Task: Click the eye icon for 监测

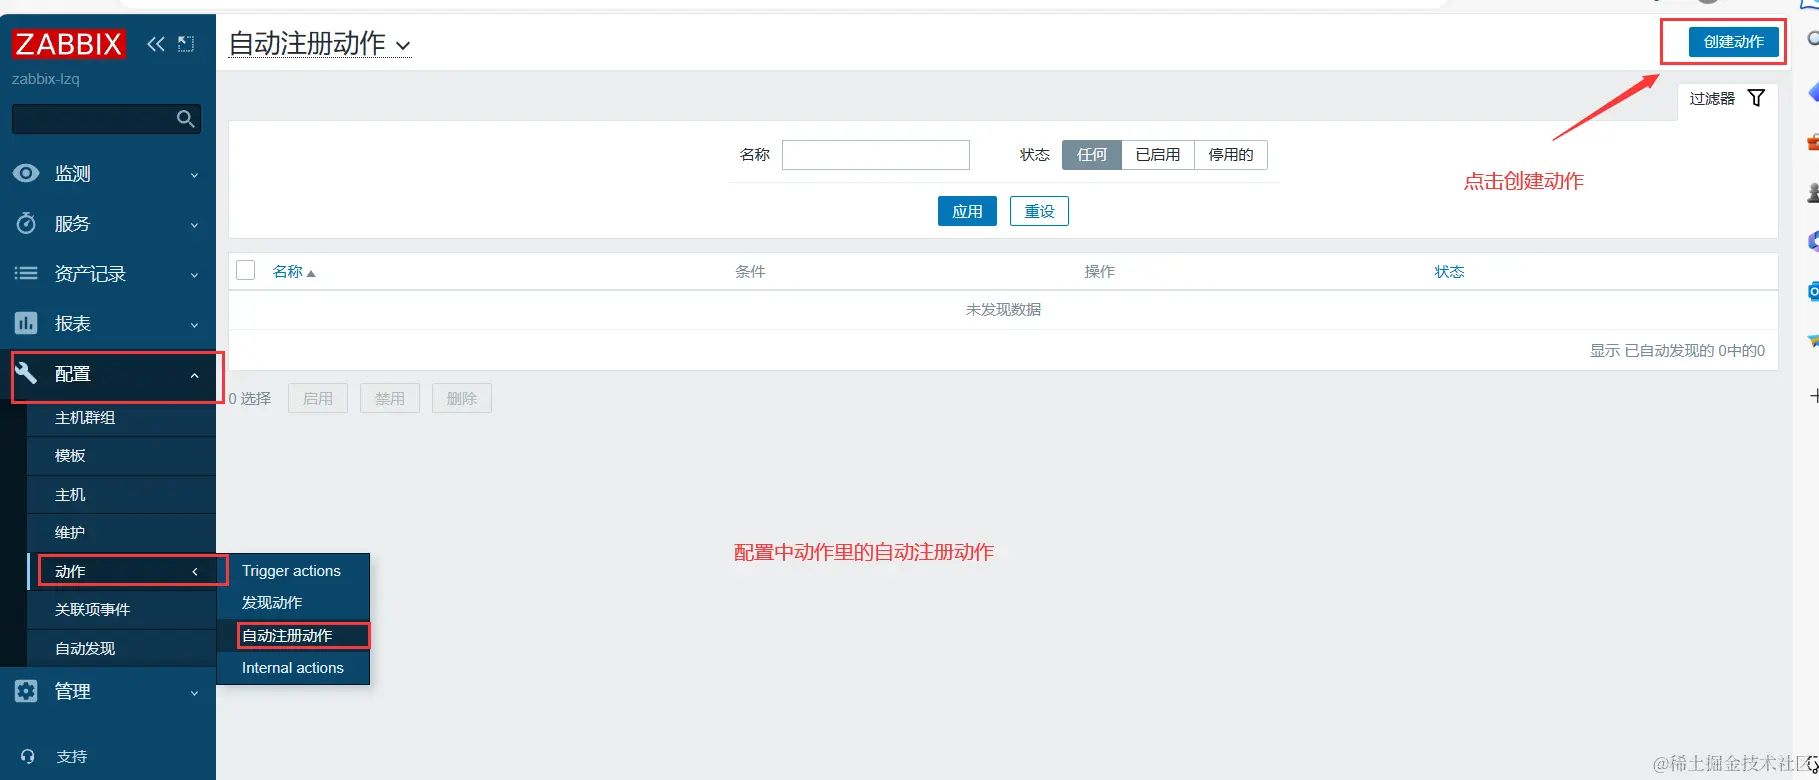Action: click(26, 173)
